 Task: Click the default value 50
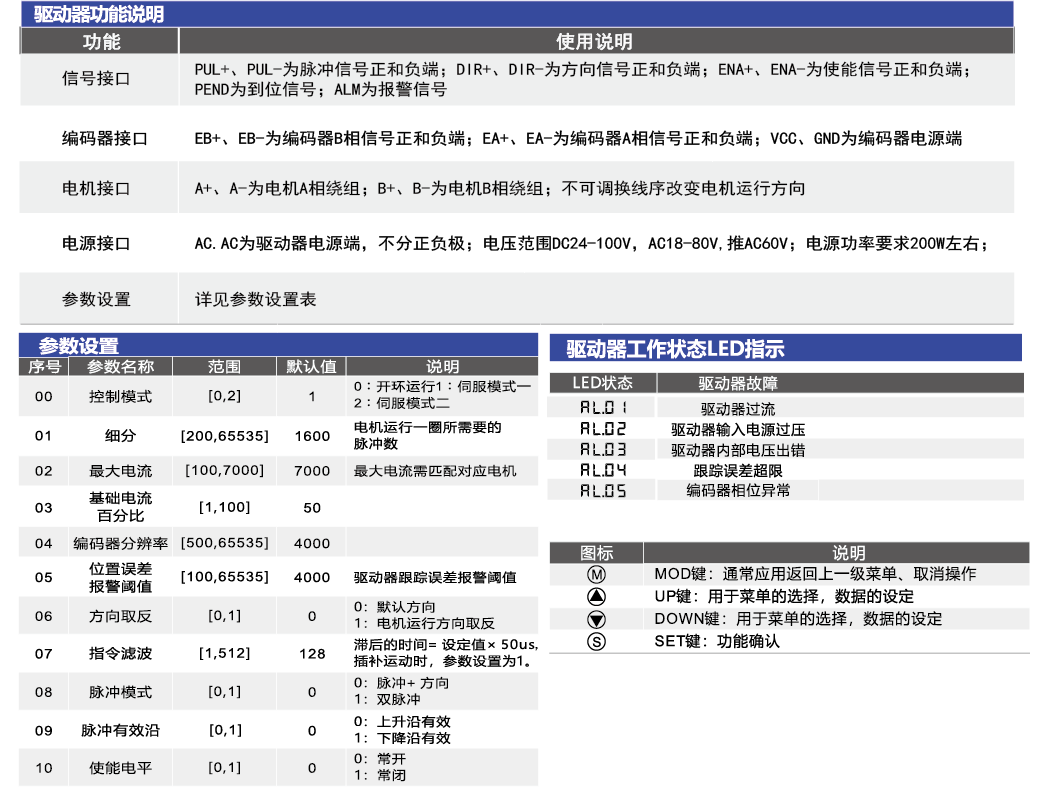(312, 508)
